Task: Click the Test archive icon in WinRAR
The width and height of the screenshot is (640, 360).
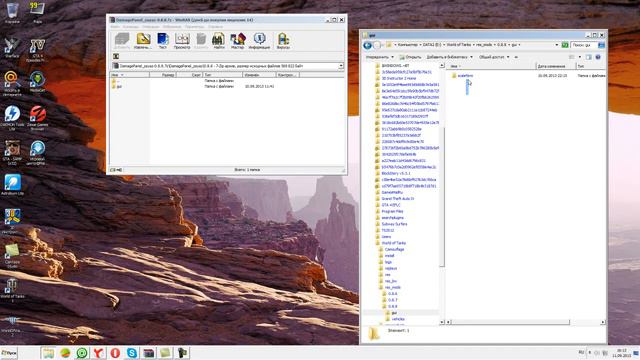Action: [x=162, y=41]
